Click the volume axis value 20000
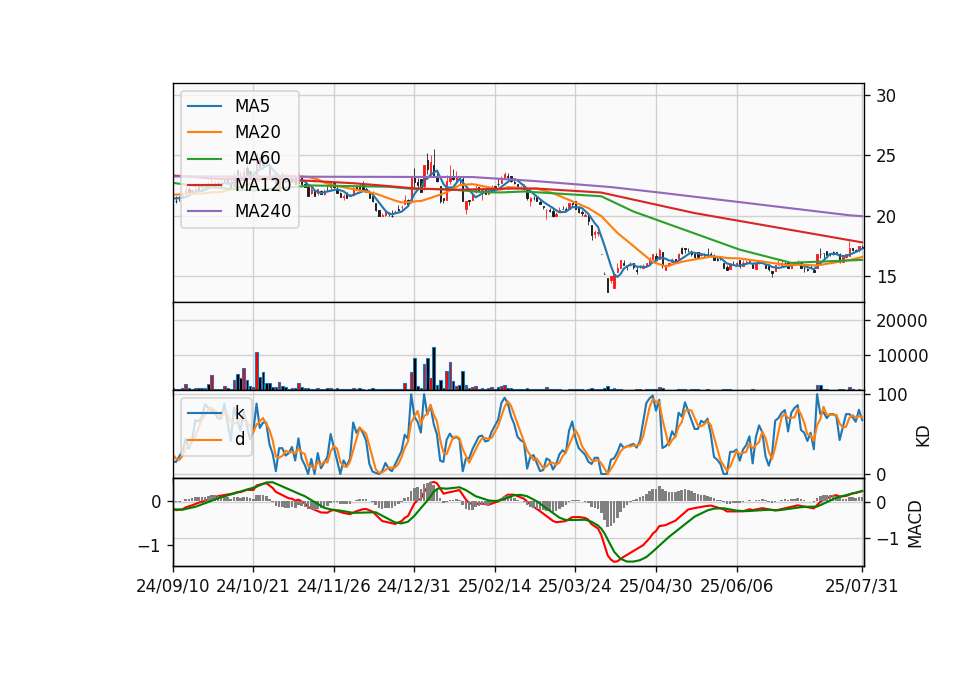Image resolution: width=960 pixels, height=690 pixels. [902, 321]
